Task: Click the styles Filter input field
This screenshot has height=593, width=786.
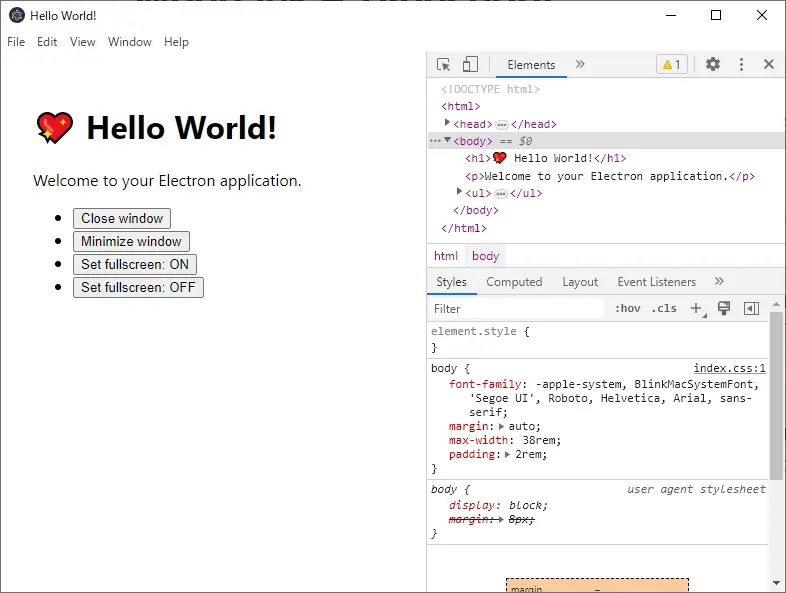Action: point(517,309)
